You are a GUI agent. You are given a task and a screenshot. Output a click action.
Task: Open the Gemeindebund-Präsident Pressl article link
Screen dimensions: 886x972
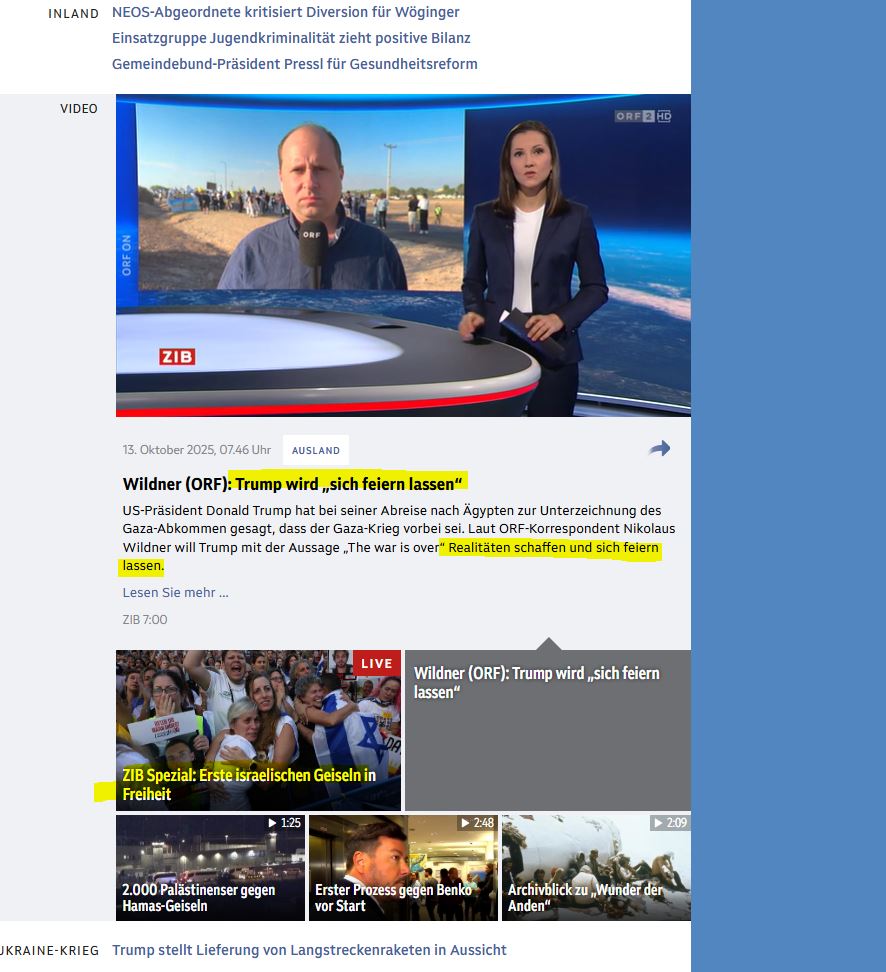295,64
